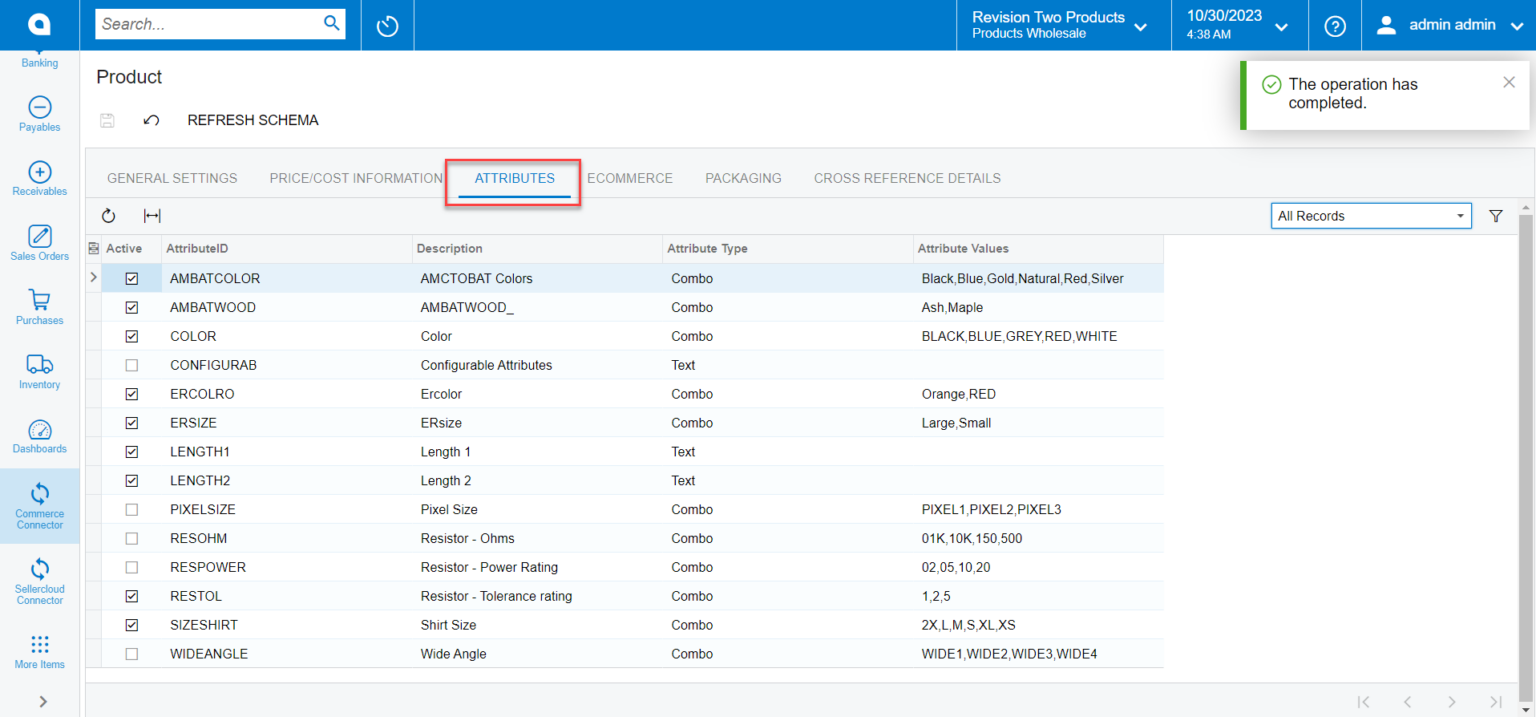Select the LENGTH2 attribute ID cell
This screenshot has height=717, width=1536.
coord(287,481)
